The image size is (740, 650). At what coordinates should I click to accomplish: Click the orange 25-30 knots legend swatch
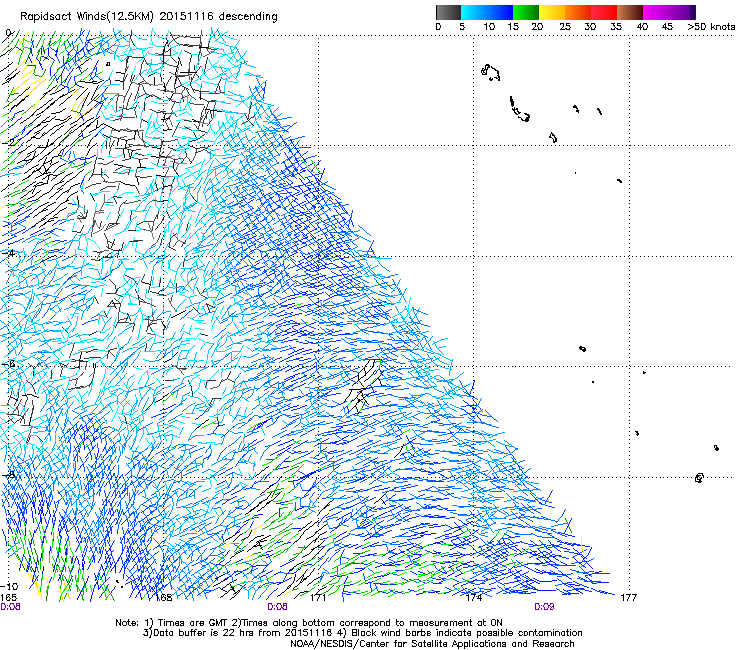(578, 12)
